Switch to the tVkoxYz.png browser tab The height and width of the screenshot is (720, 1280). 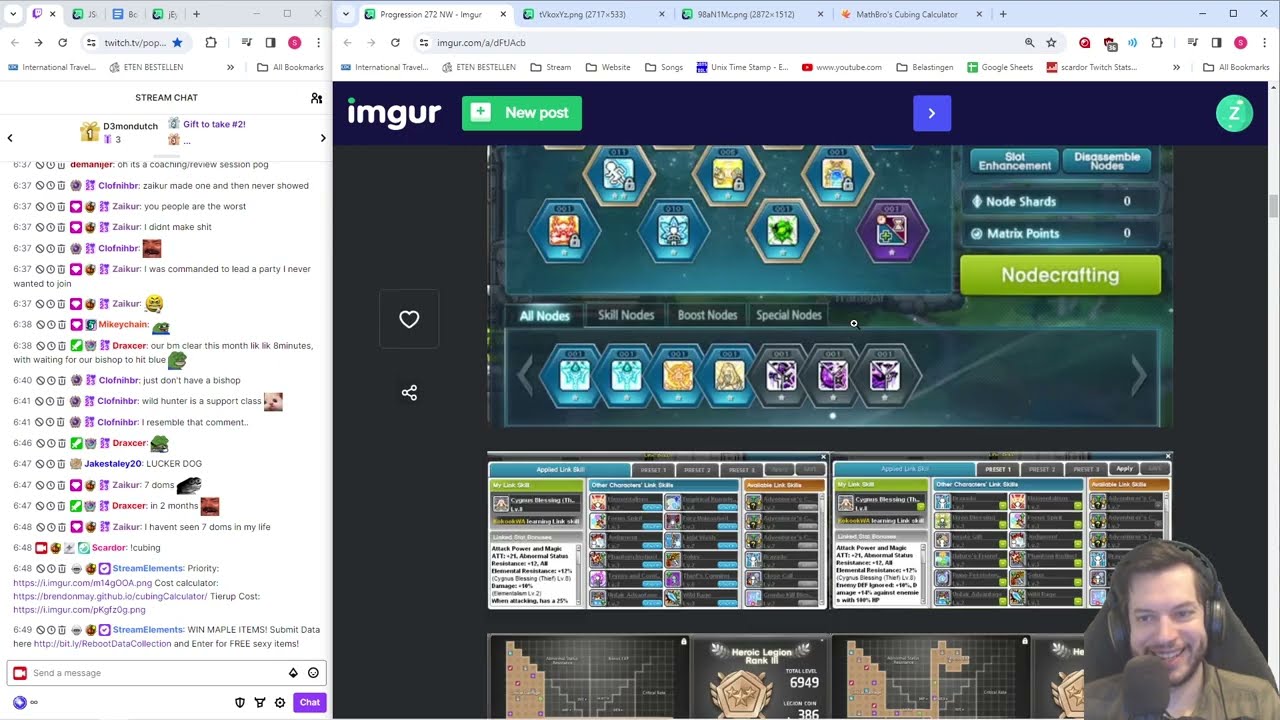pos(592,14)
